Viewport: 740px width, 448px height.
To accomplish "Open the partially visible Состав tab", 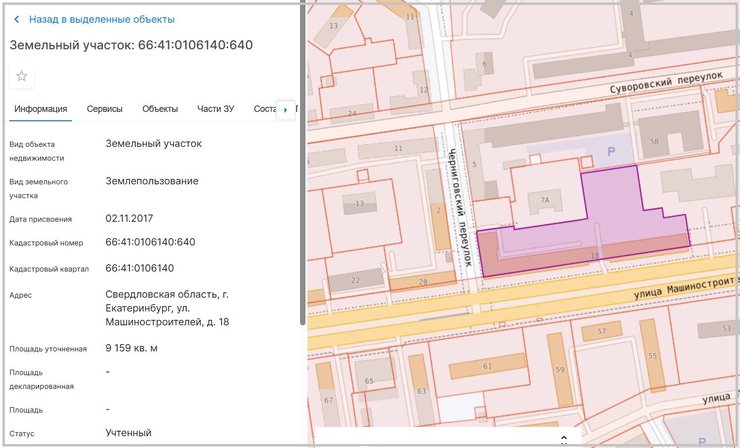I will click(x=264, y=109).
